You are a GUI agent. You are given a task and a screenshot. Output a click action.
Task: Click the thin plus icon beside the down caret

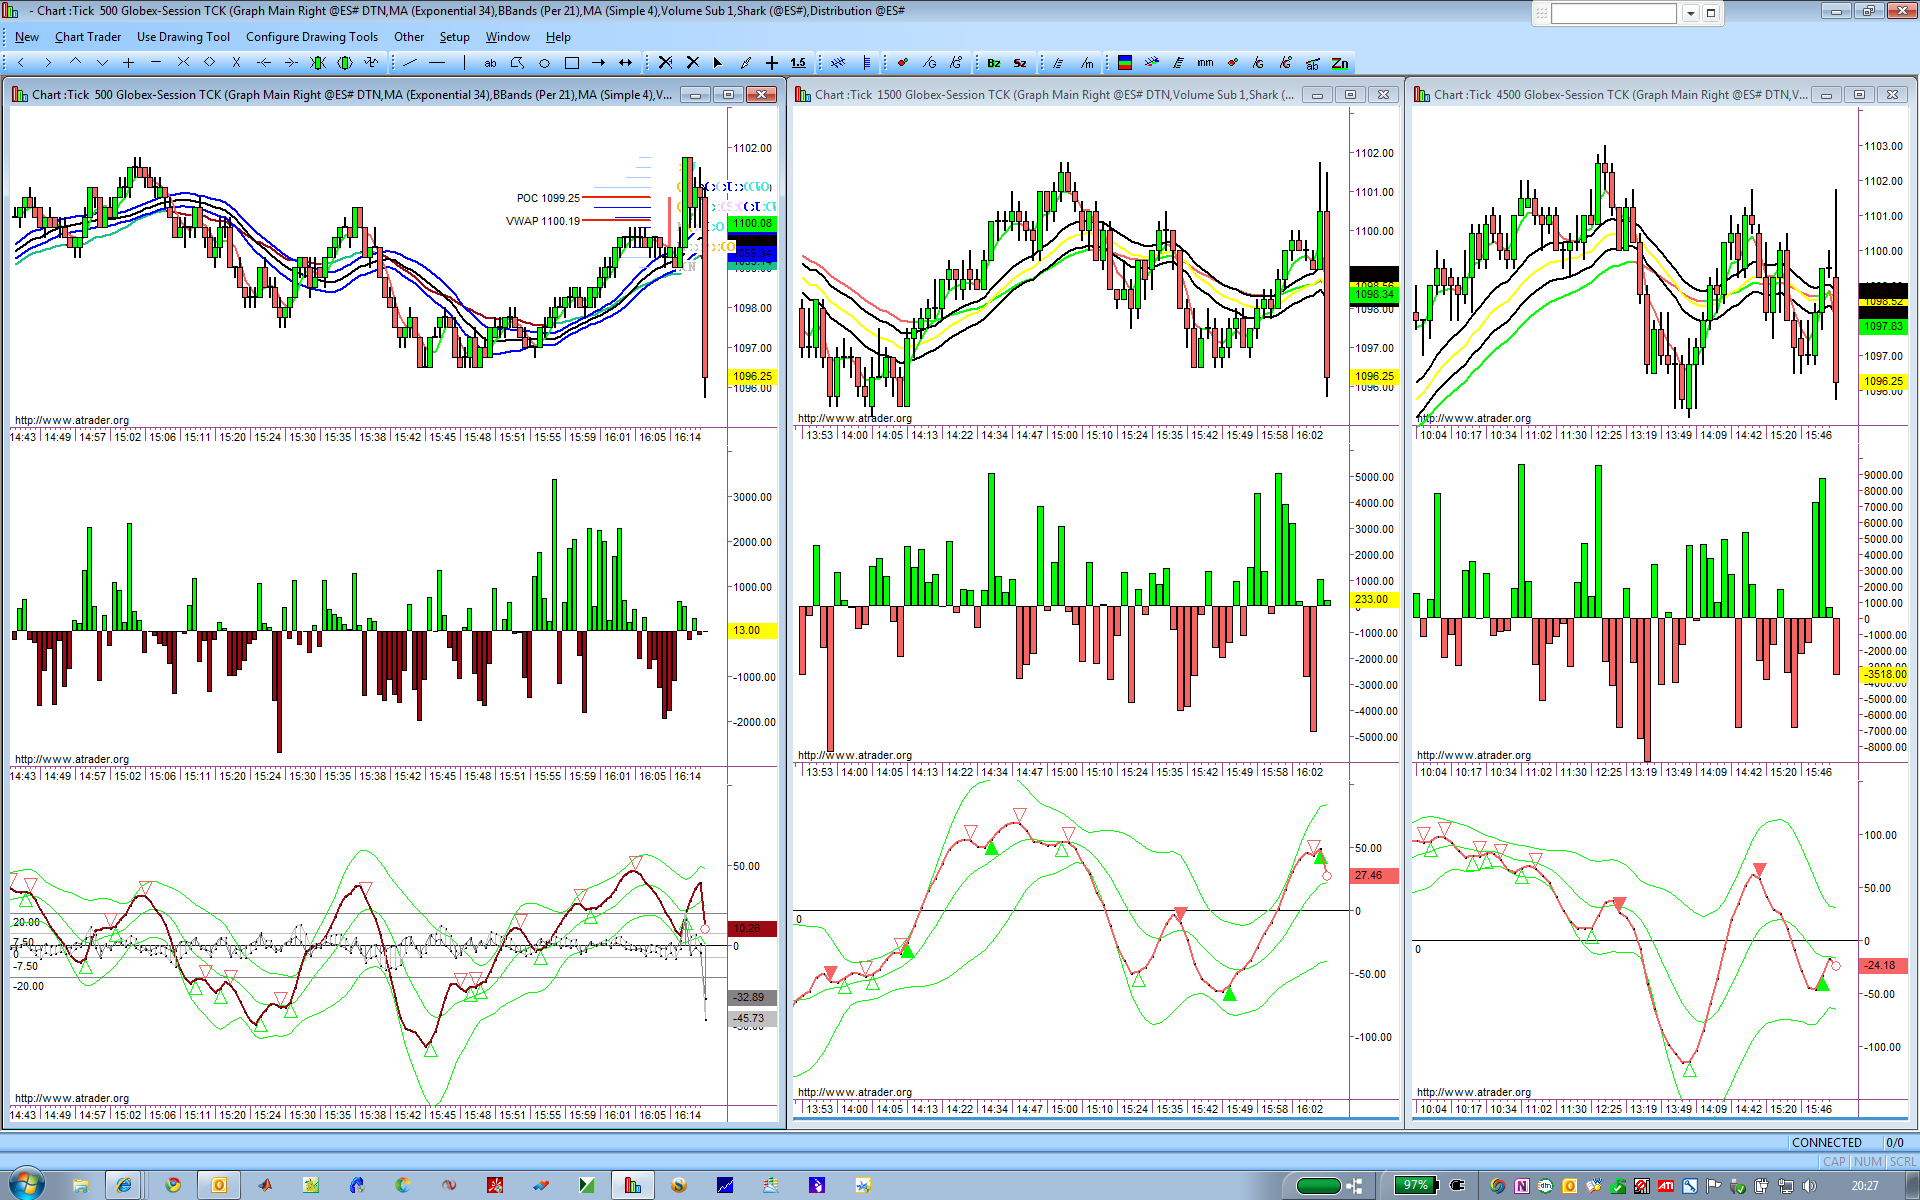(128, 63)
